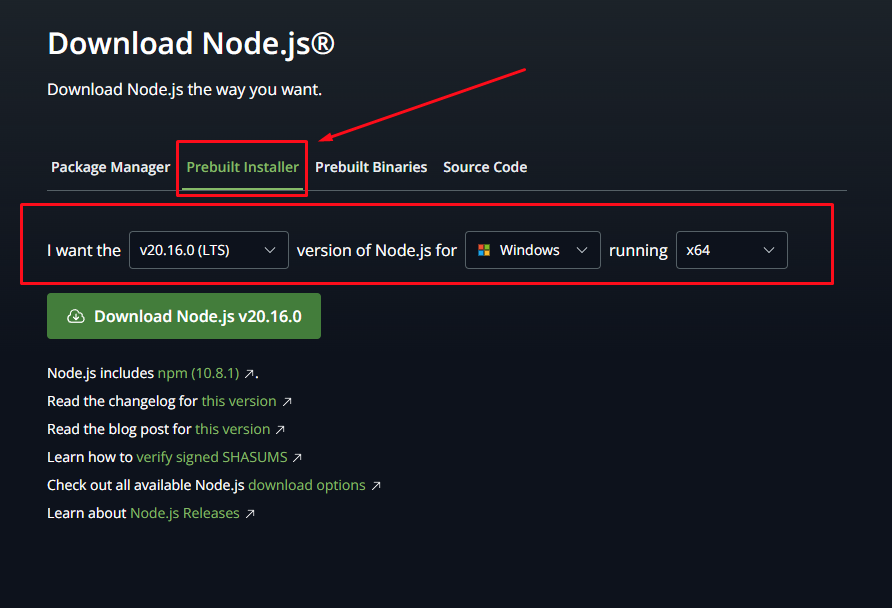Open the x64 architecture dropdown
Viewport: 892px width, 608px height.
coord(732,250)
